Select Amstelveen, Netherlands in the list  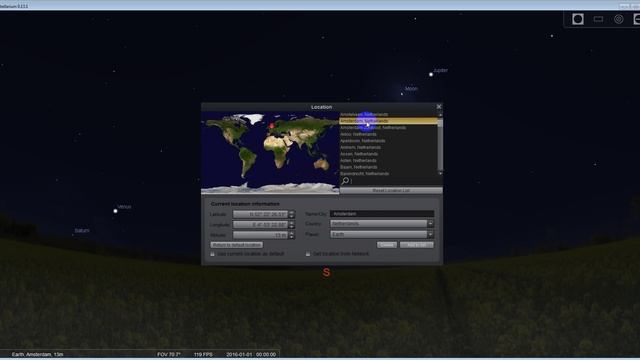(364, 114)
